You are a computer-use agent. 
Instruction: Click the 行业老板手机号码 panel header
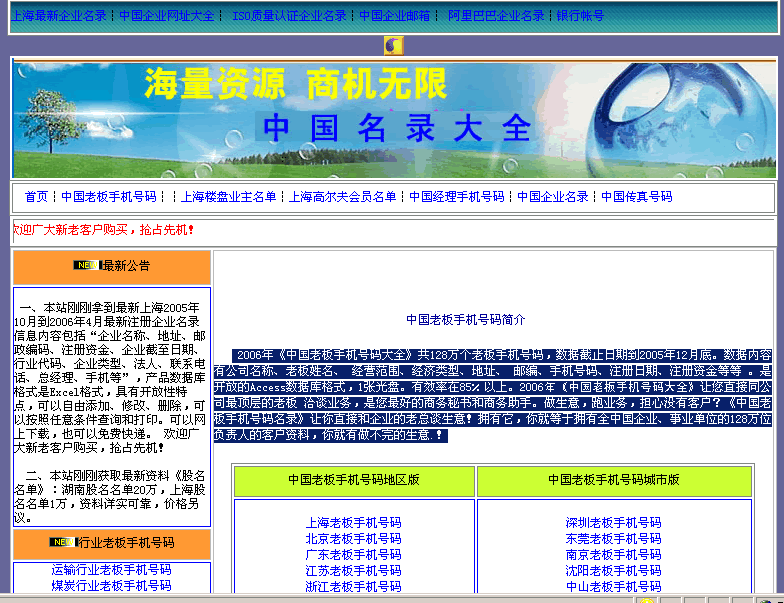[112, 544]
